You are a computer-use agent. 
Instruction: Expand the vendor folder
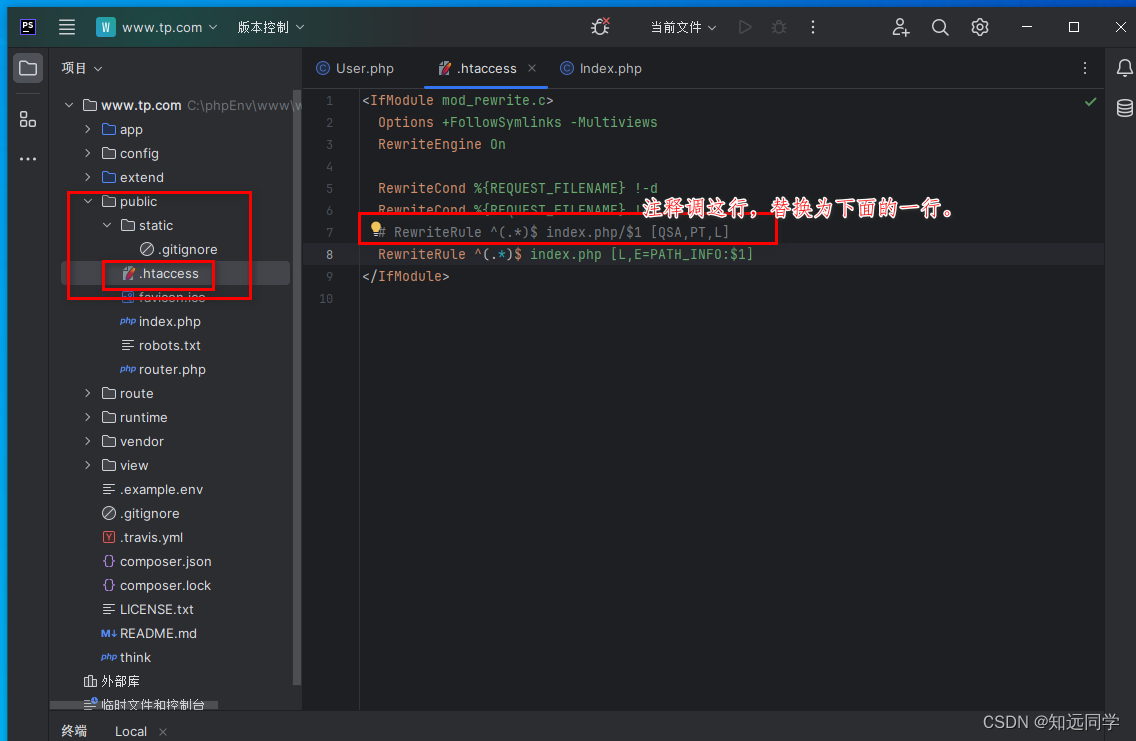[88, 441]
